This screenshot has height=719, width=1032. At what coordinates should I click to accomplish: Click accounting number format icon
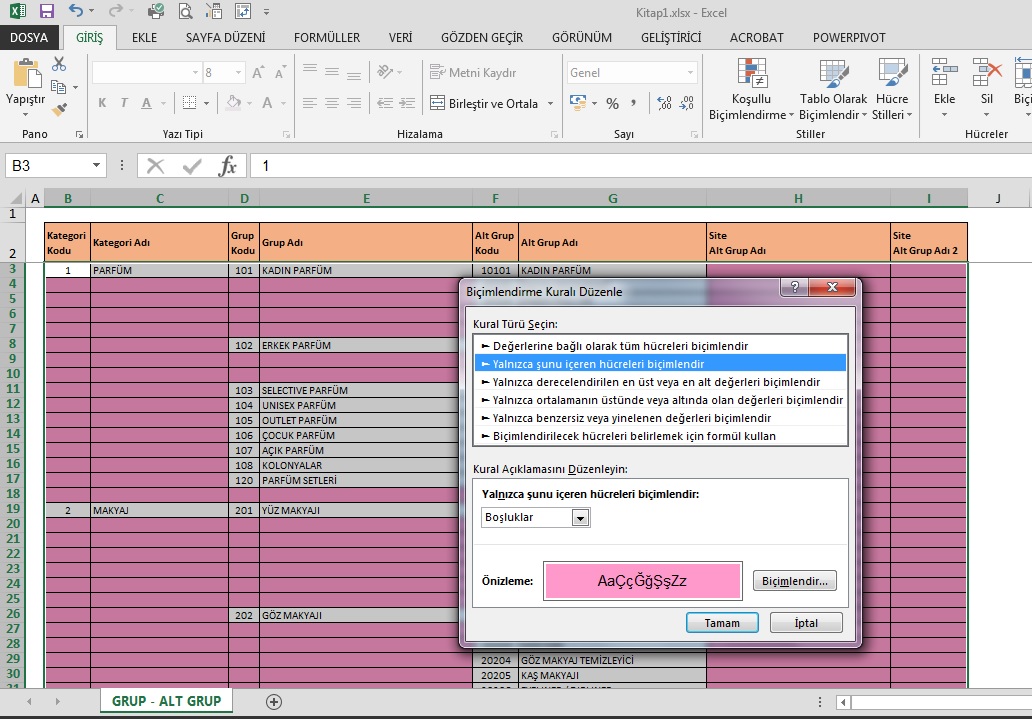(x=579, y=103)
